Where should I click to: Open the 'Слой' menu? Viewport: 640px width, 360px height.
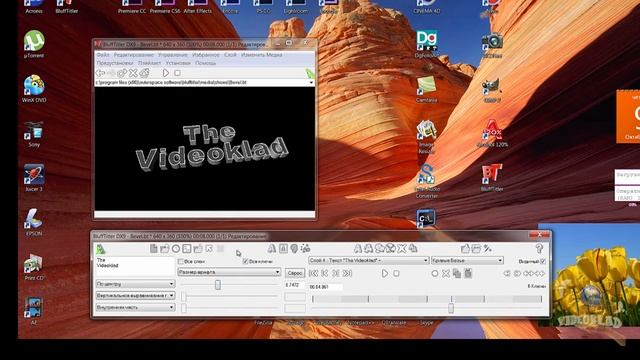(230, 55)
